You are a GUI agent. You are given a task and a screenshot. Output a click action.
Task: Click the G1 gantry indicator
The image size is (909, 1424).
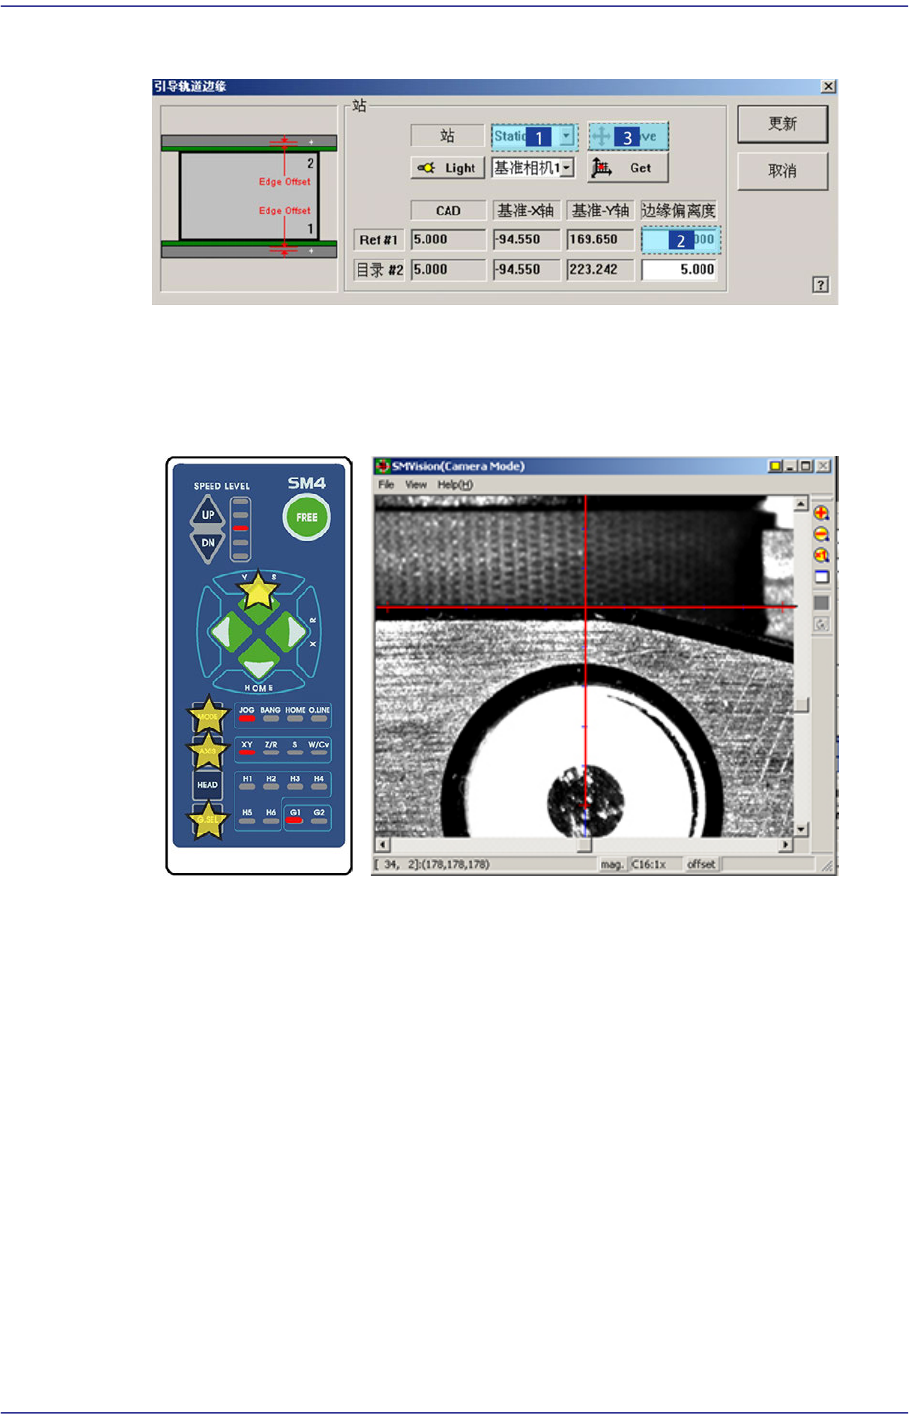[x=295, y=816]
